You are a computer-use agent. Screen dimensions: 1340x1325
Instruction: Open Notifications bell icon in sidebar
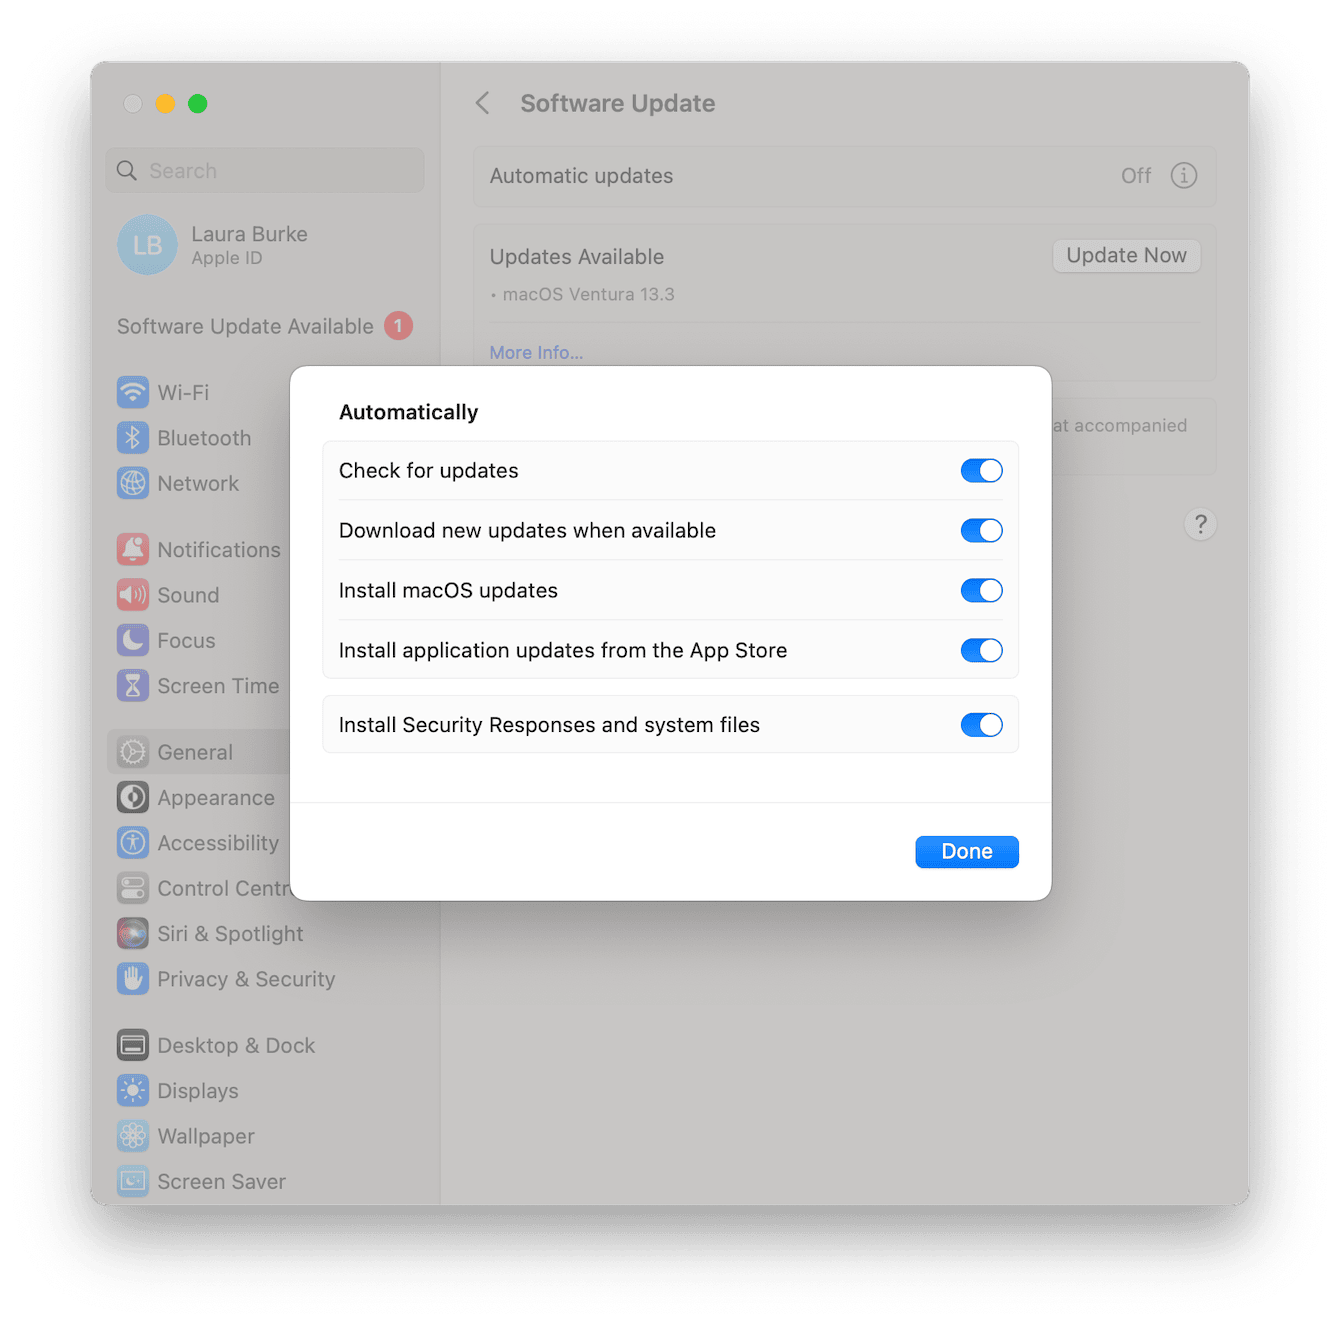point(133,549)
